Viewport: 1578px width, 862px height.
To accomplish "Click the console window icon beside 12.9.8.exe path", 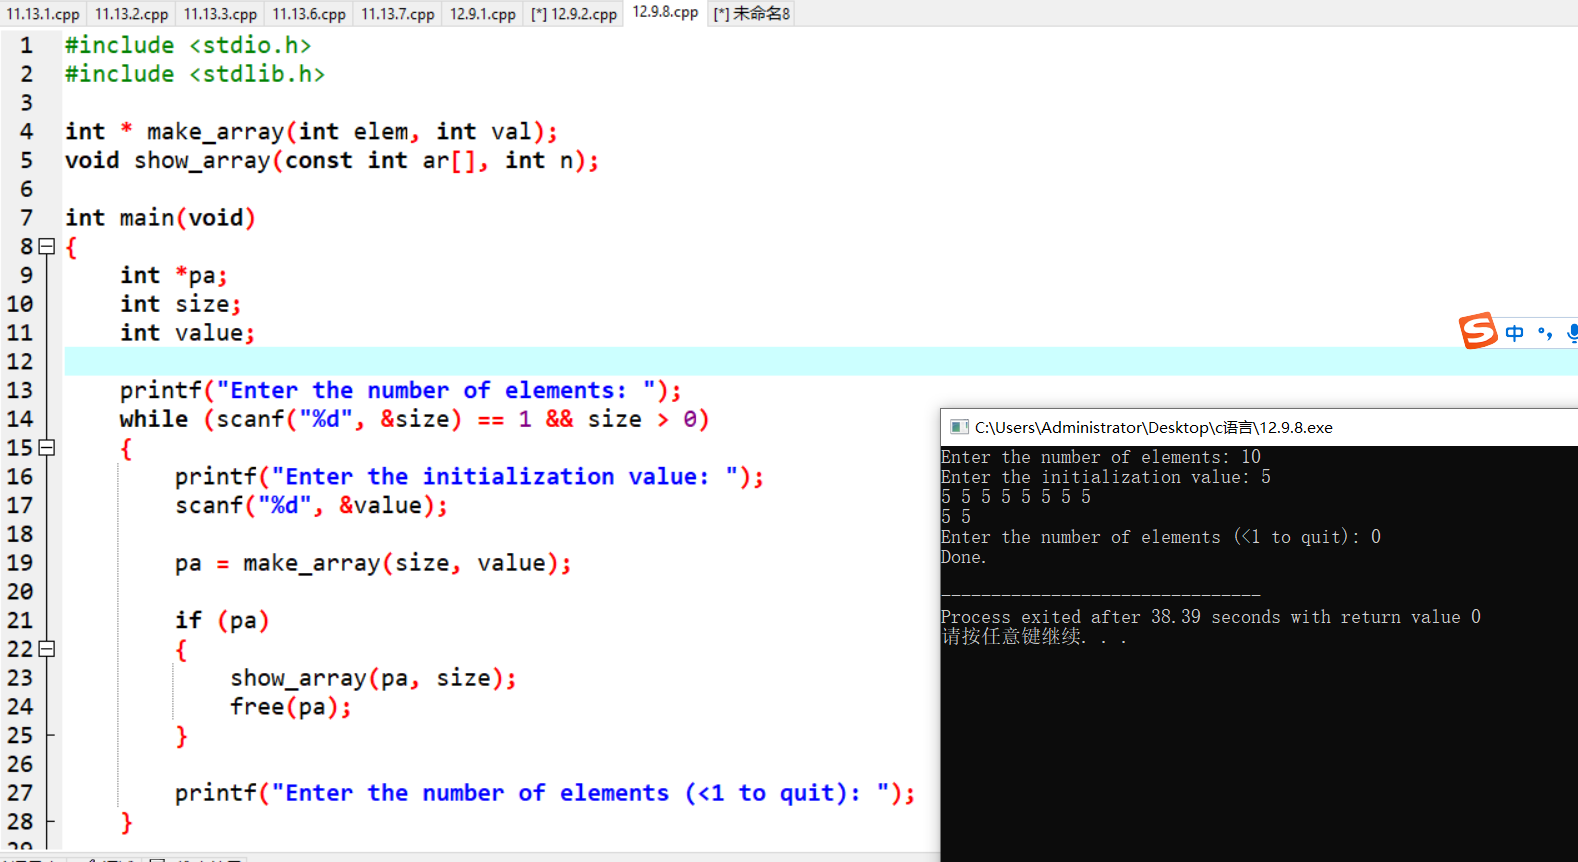I will tap(959, 427).
